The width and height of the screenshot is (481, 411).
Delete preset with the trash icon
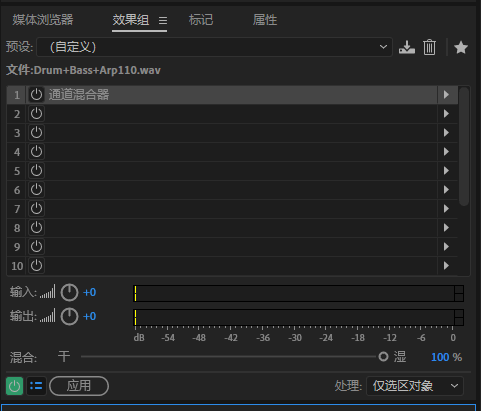429,47
